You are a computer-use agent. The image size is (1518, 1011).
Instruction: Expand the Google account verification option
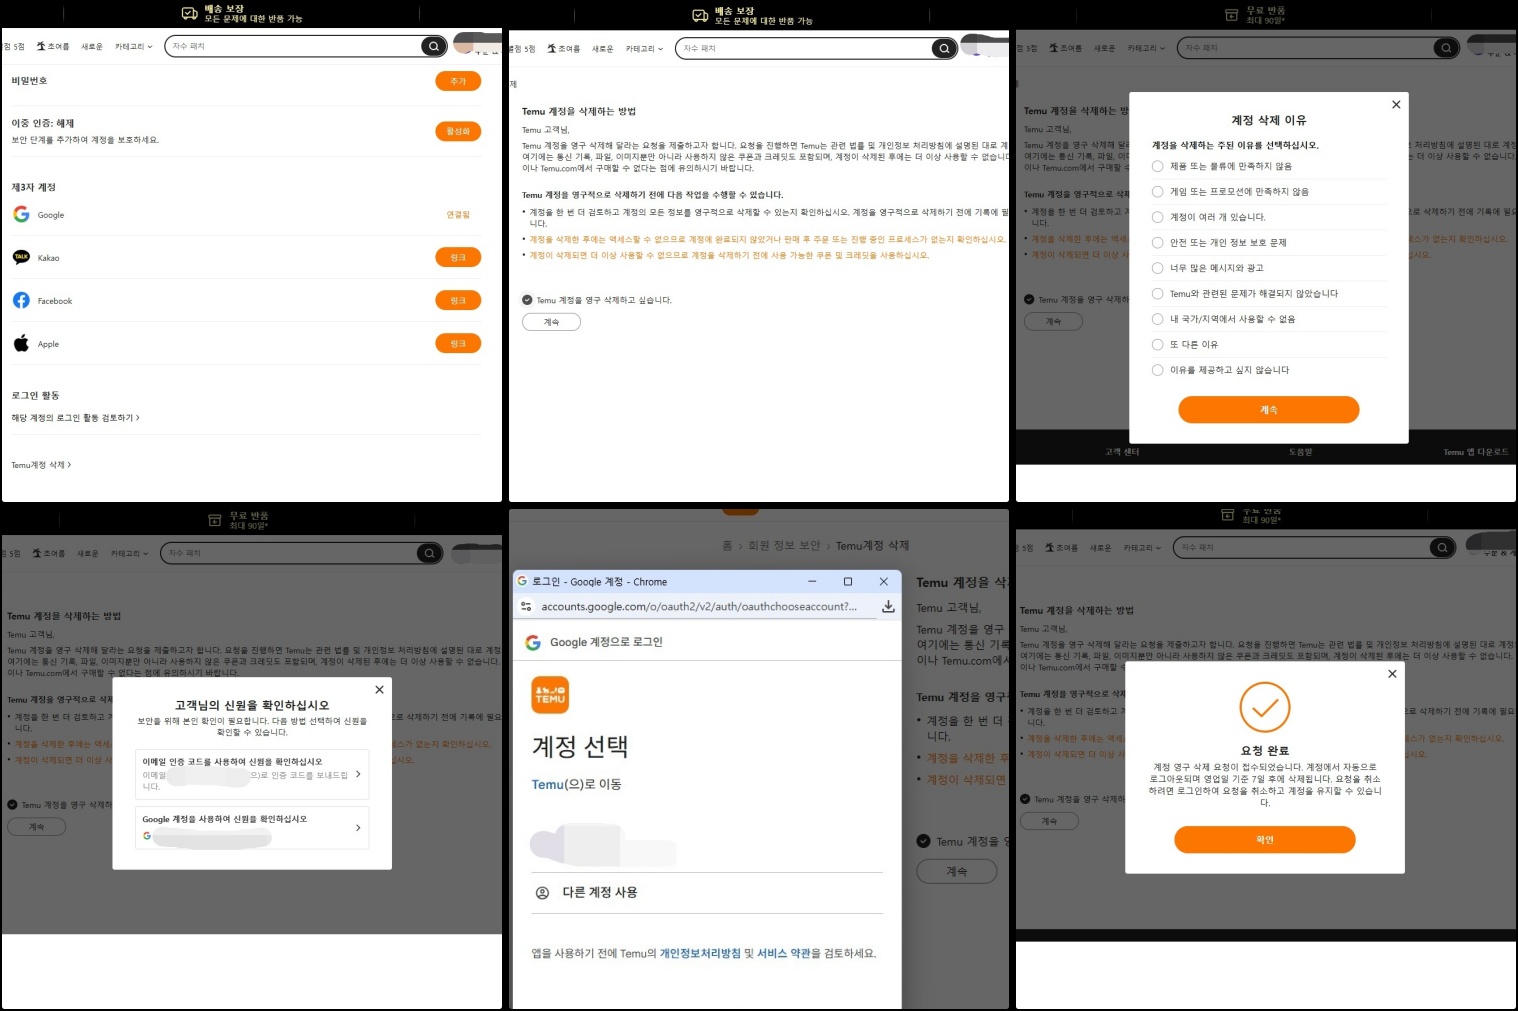(252, 827)
